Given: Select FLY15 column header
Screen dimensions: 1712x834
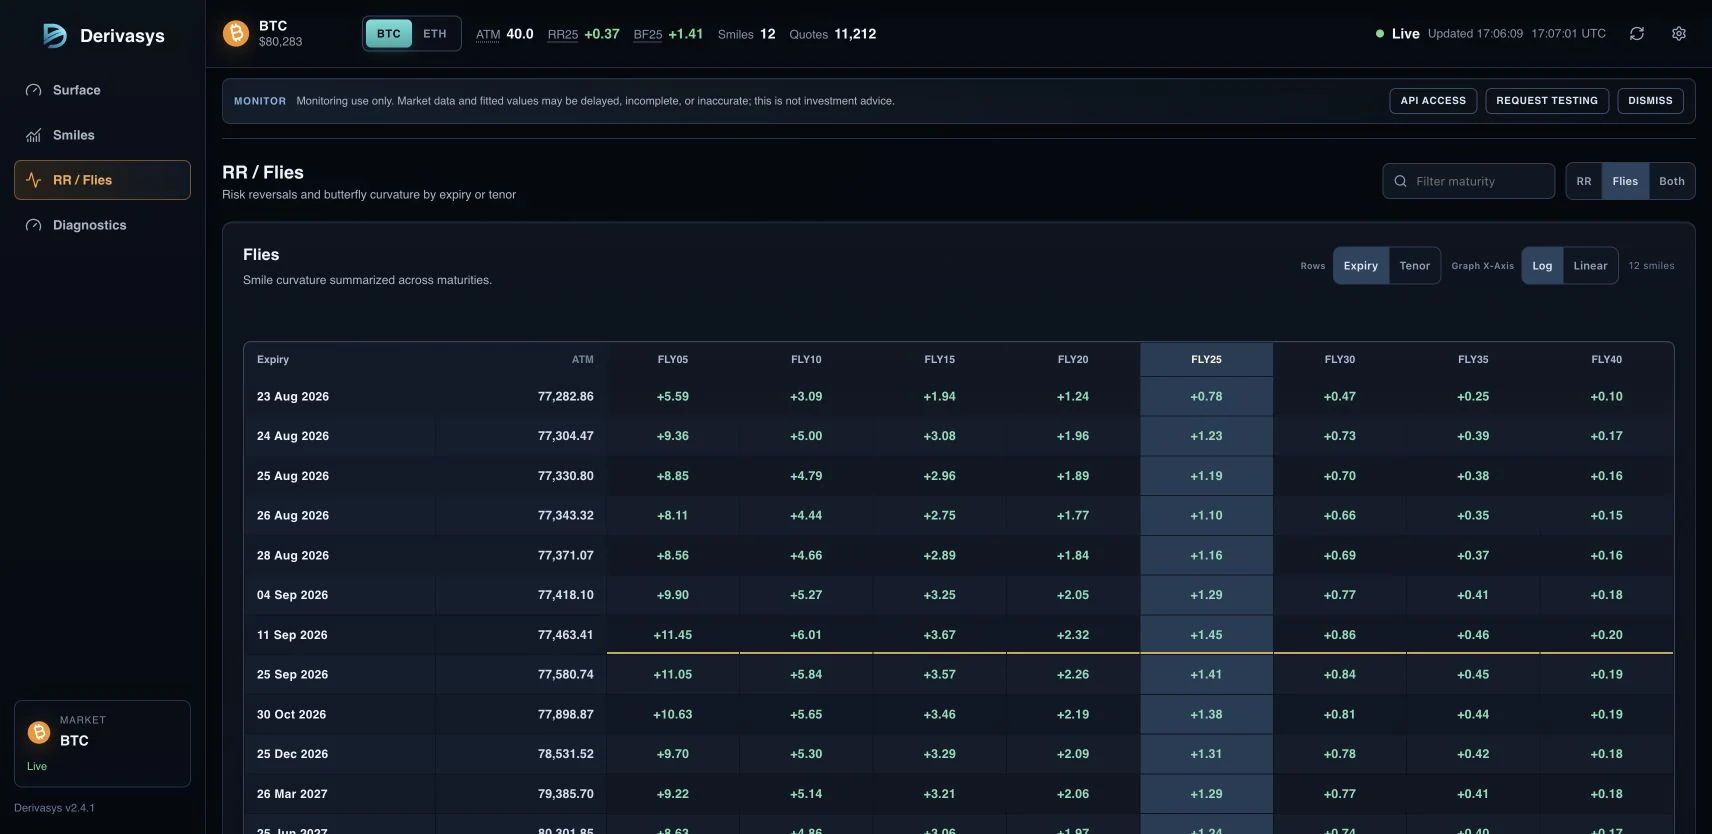Looking at the screenshot, I should coord(940,359).
